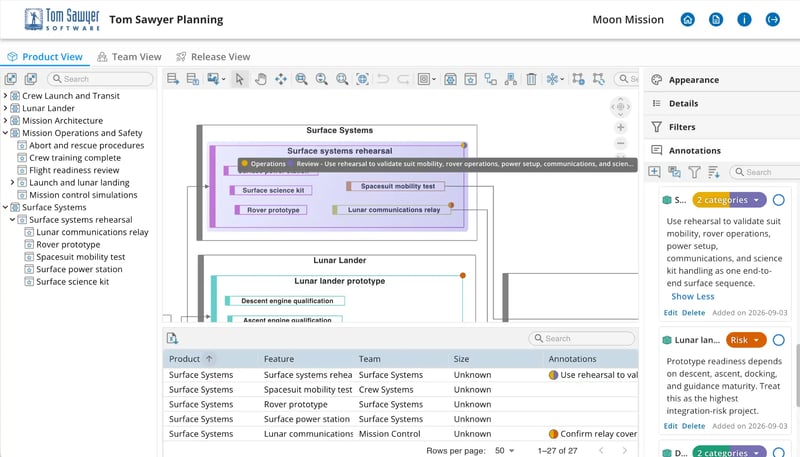This screenshot has width=800, height=457.
Task: Open the rows per page 50 dropdown
Action: click(505, 450)
